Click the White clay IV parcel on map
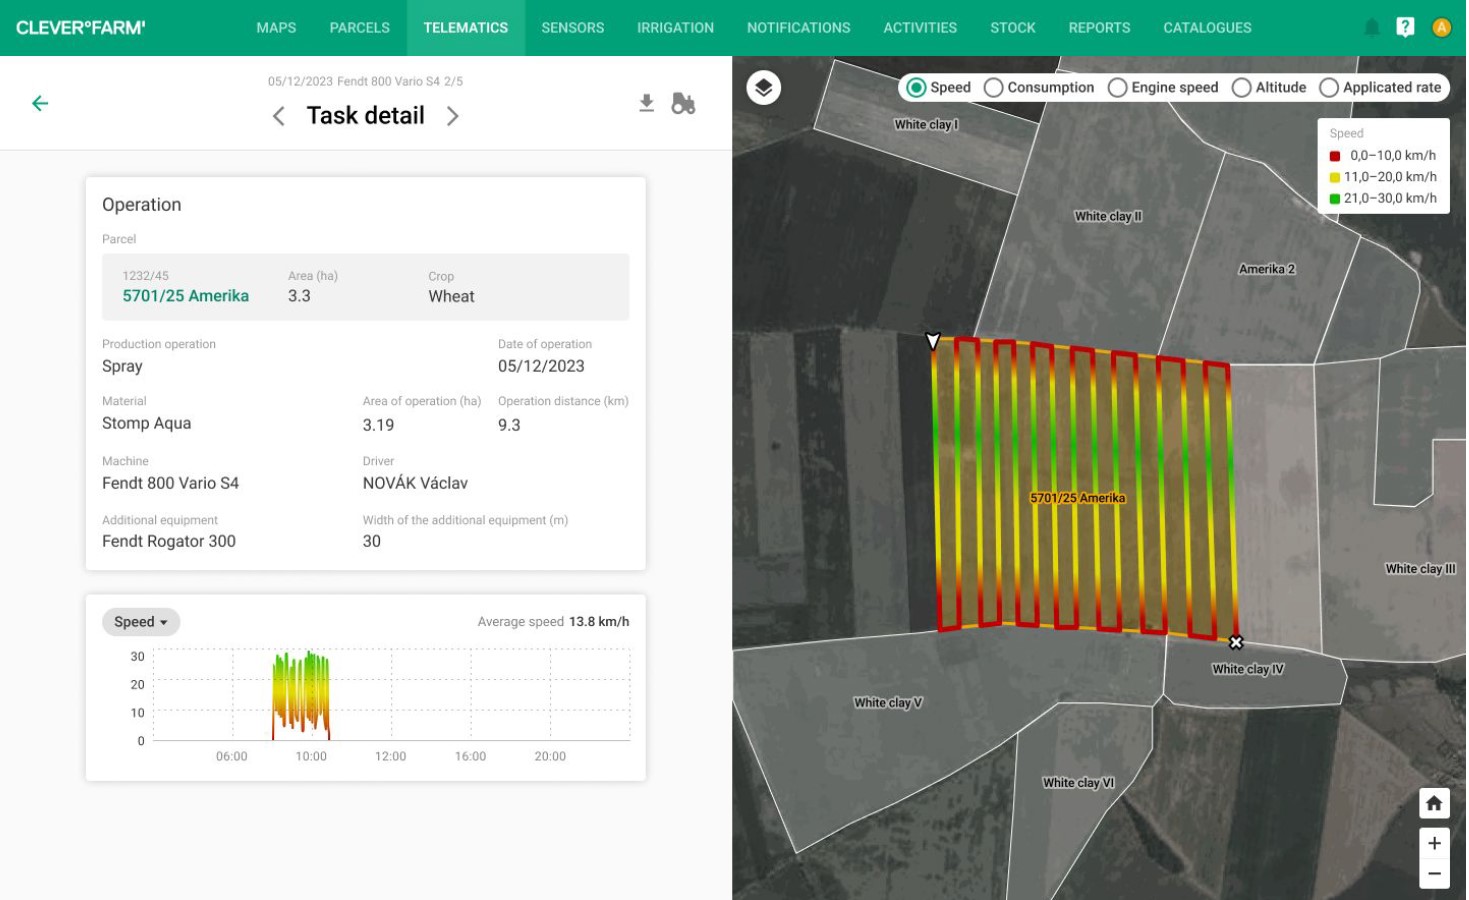Image resolution: width=1469 pixels, height=900 pixels. click(x=1248, y=669)
